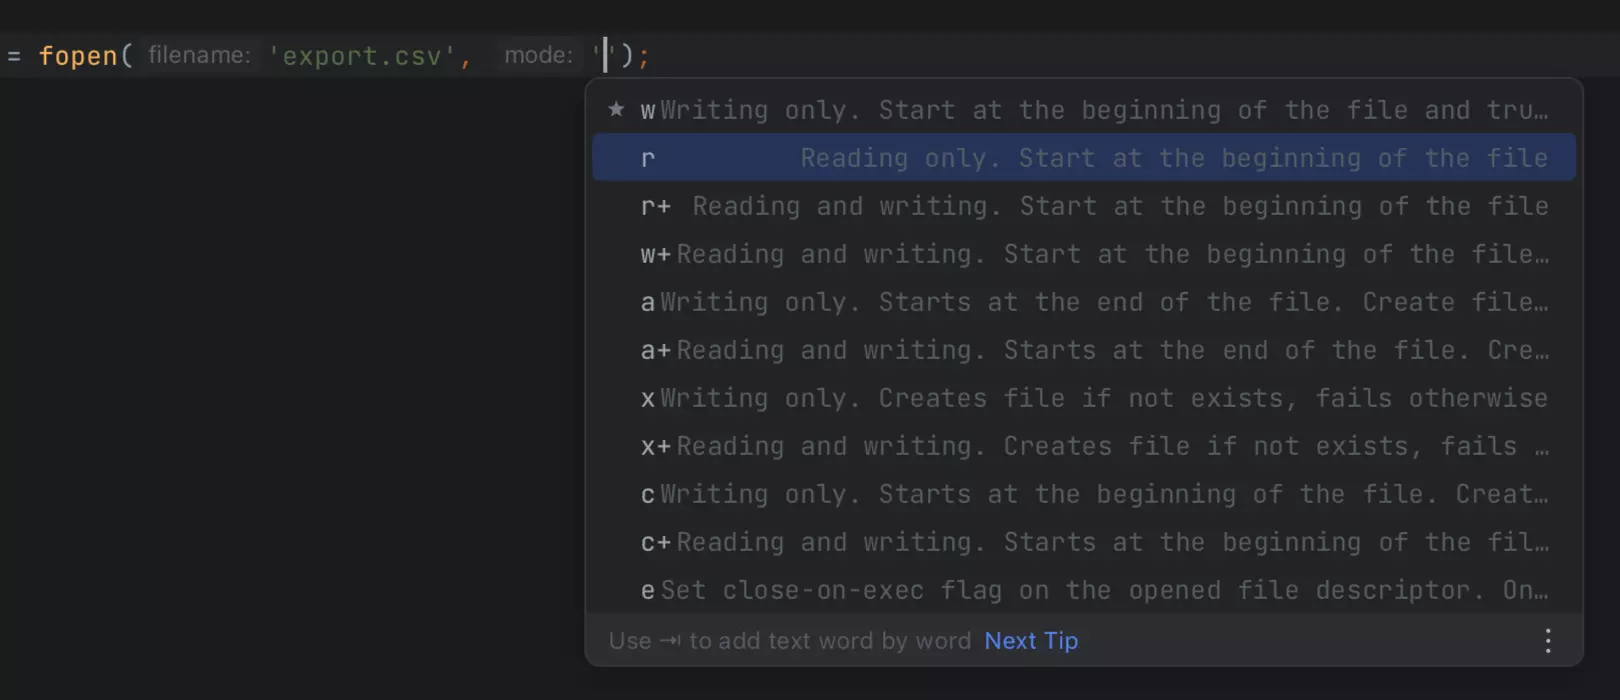Click the fopen function name
Viewport: 1620px width, 700px height.
[78, 56]
